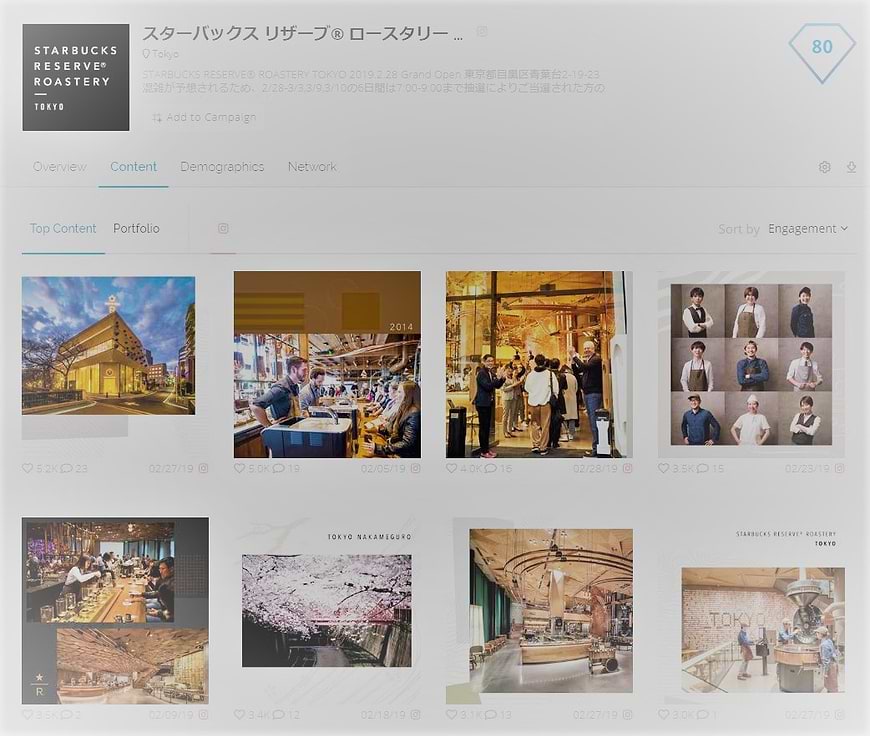Click the Instagram icon next to profile title
Image resolution: width=870 pixels, height=736 pixels.
482,32
